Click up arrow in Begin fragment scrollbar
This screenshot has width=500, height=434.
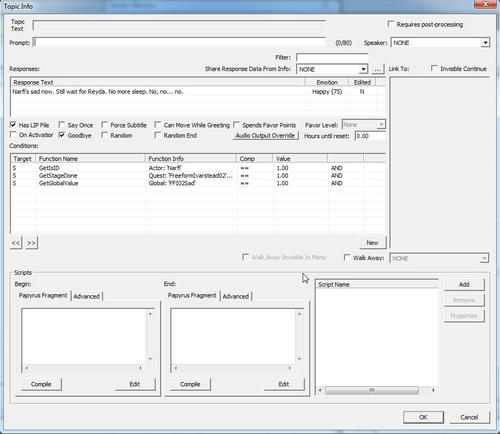(x=150, y=314)
